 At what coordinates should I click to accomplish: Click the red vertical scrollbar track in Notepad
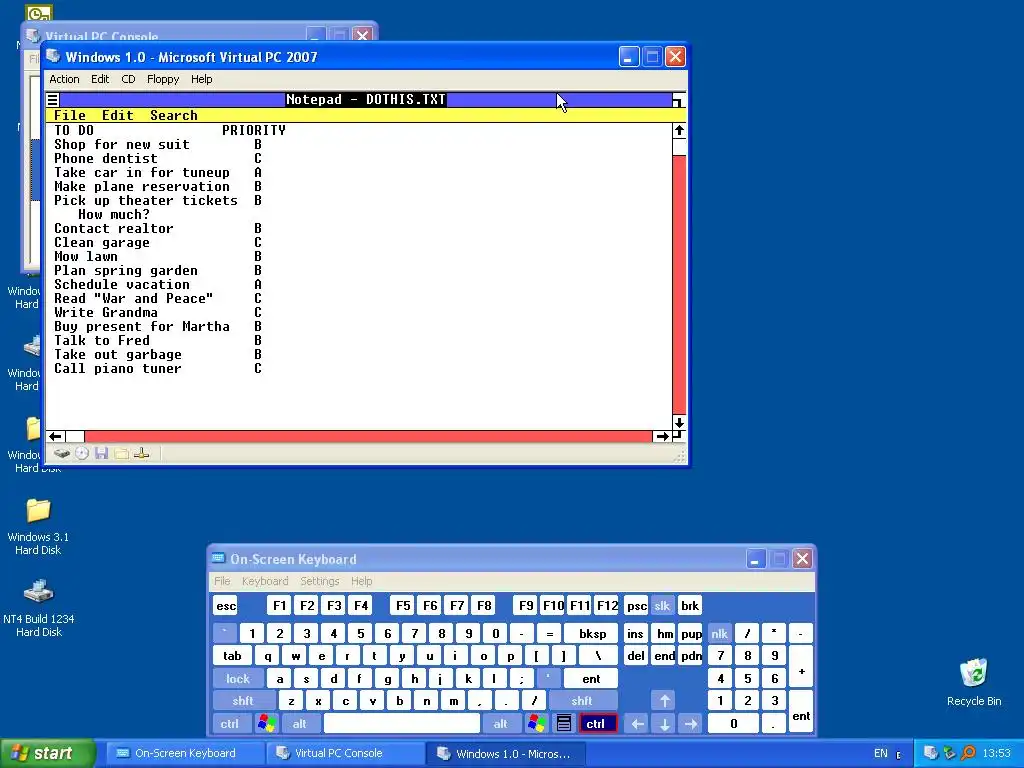(679, 285)
